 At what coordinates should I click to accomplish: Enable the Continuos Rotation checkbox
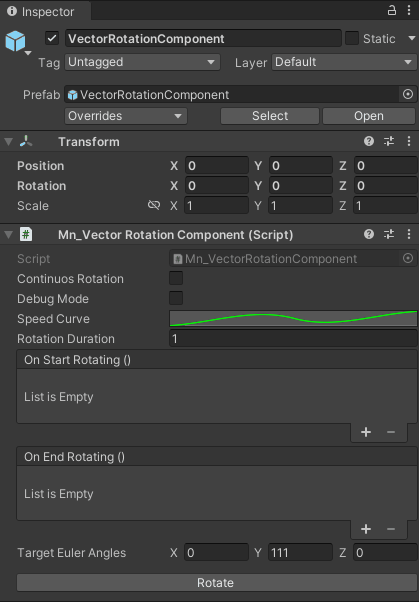pos(176,278)
